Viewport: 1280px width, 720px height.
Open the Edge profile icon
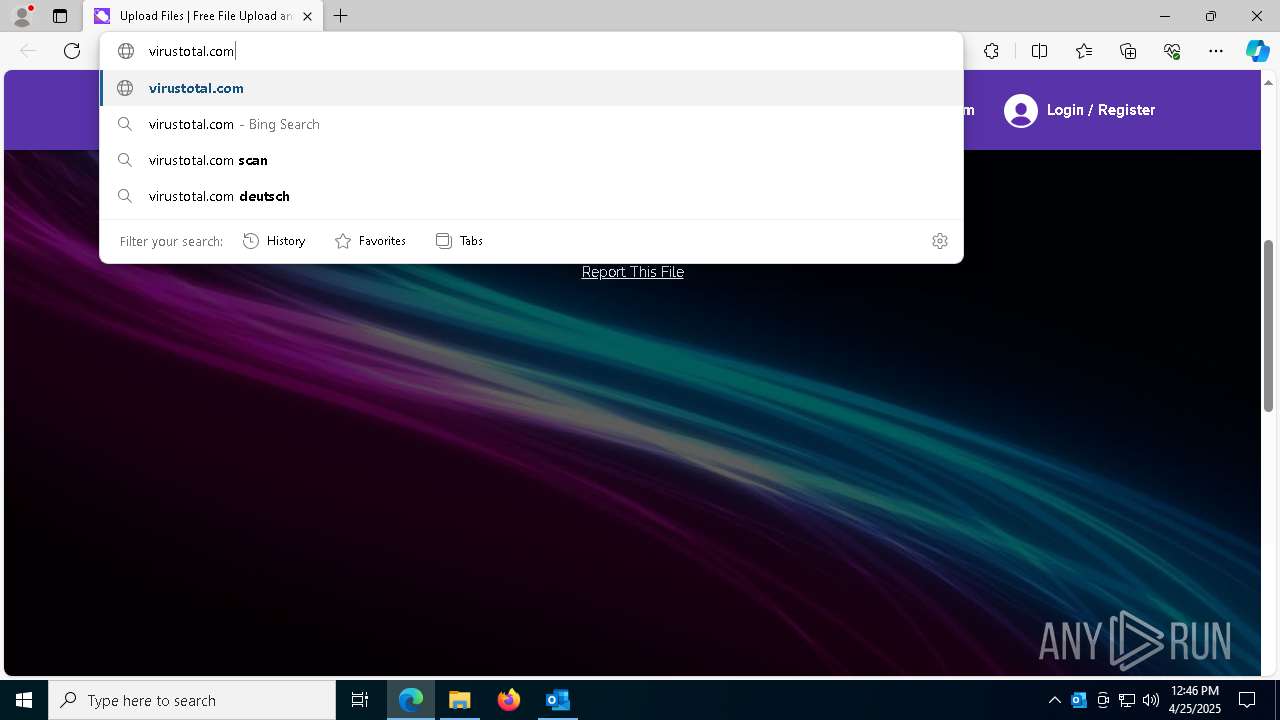22,16
